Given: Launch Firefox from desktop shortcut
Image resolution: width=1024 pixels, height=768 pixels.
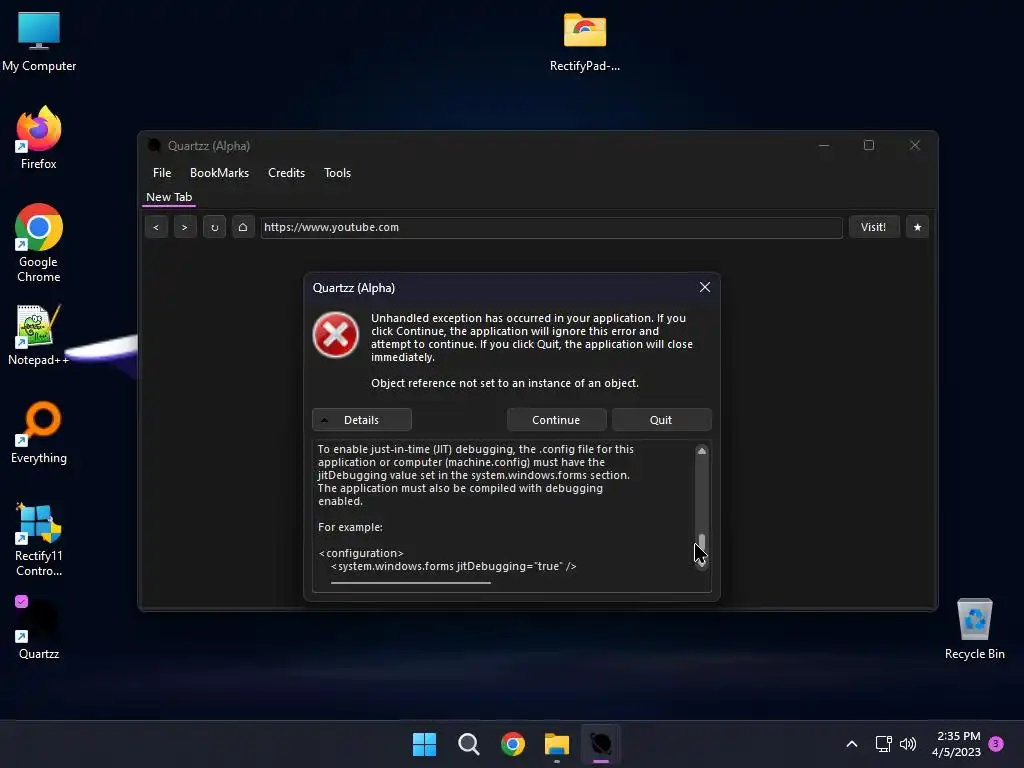Looking at the screenshot, I should (39, 138).
